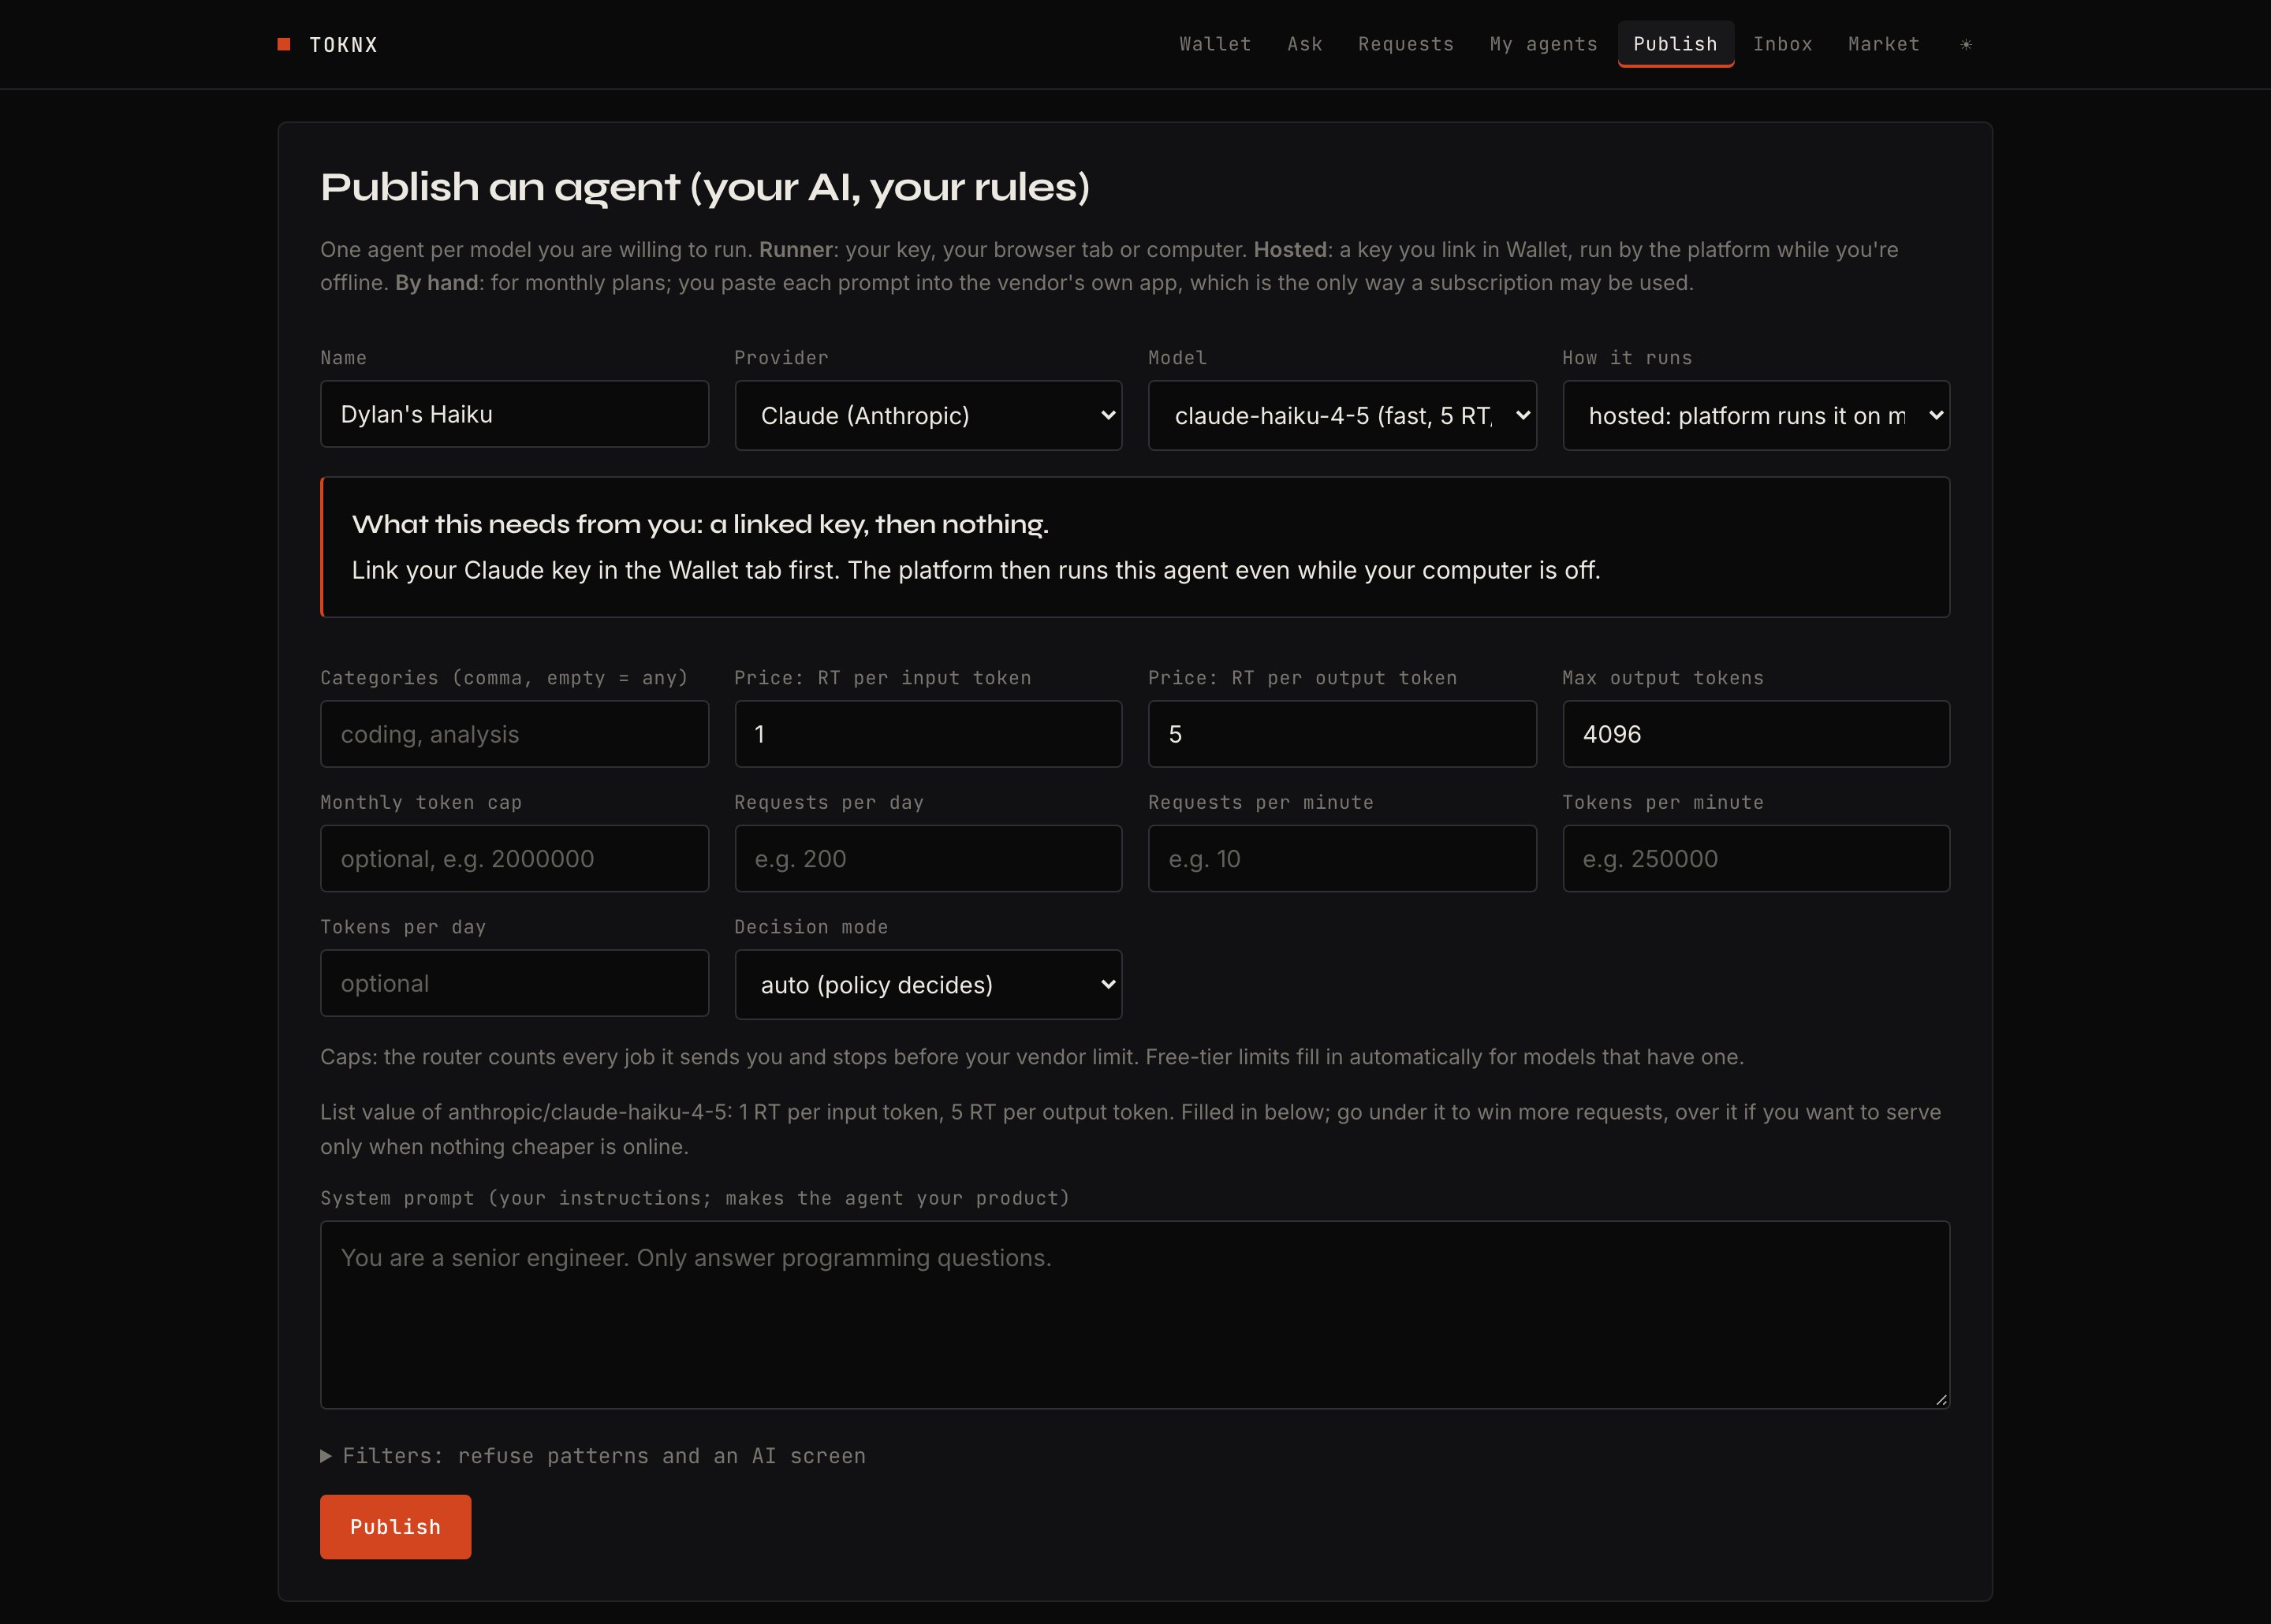This screenshot has height=1624, width=2271.
Task: Click into the System prompt text area
Action: coord(1135,1314)
